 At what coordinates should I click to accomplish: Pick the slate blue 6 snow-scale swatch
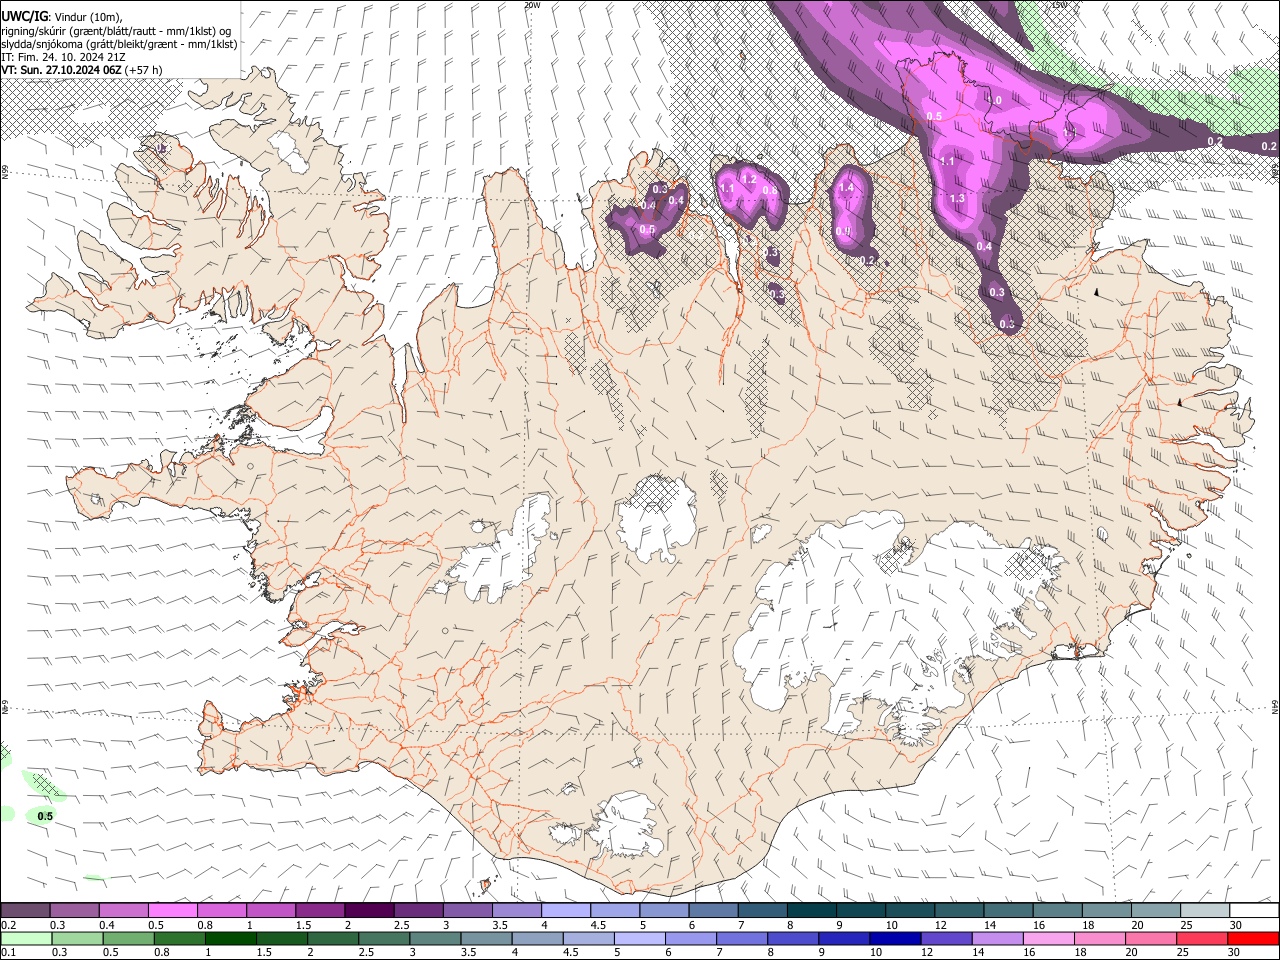tap(713, 910)
